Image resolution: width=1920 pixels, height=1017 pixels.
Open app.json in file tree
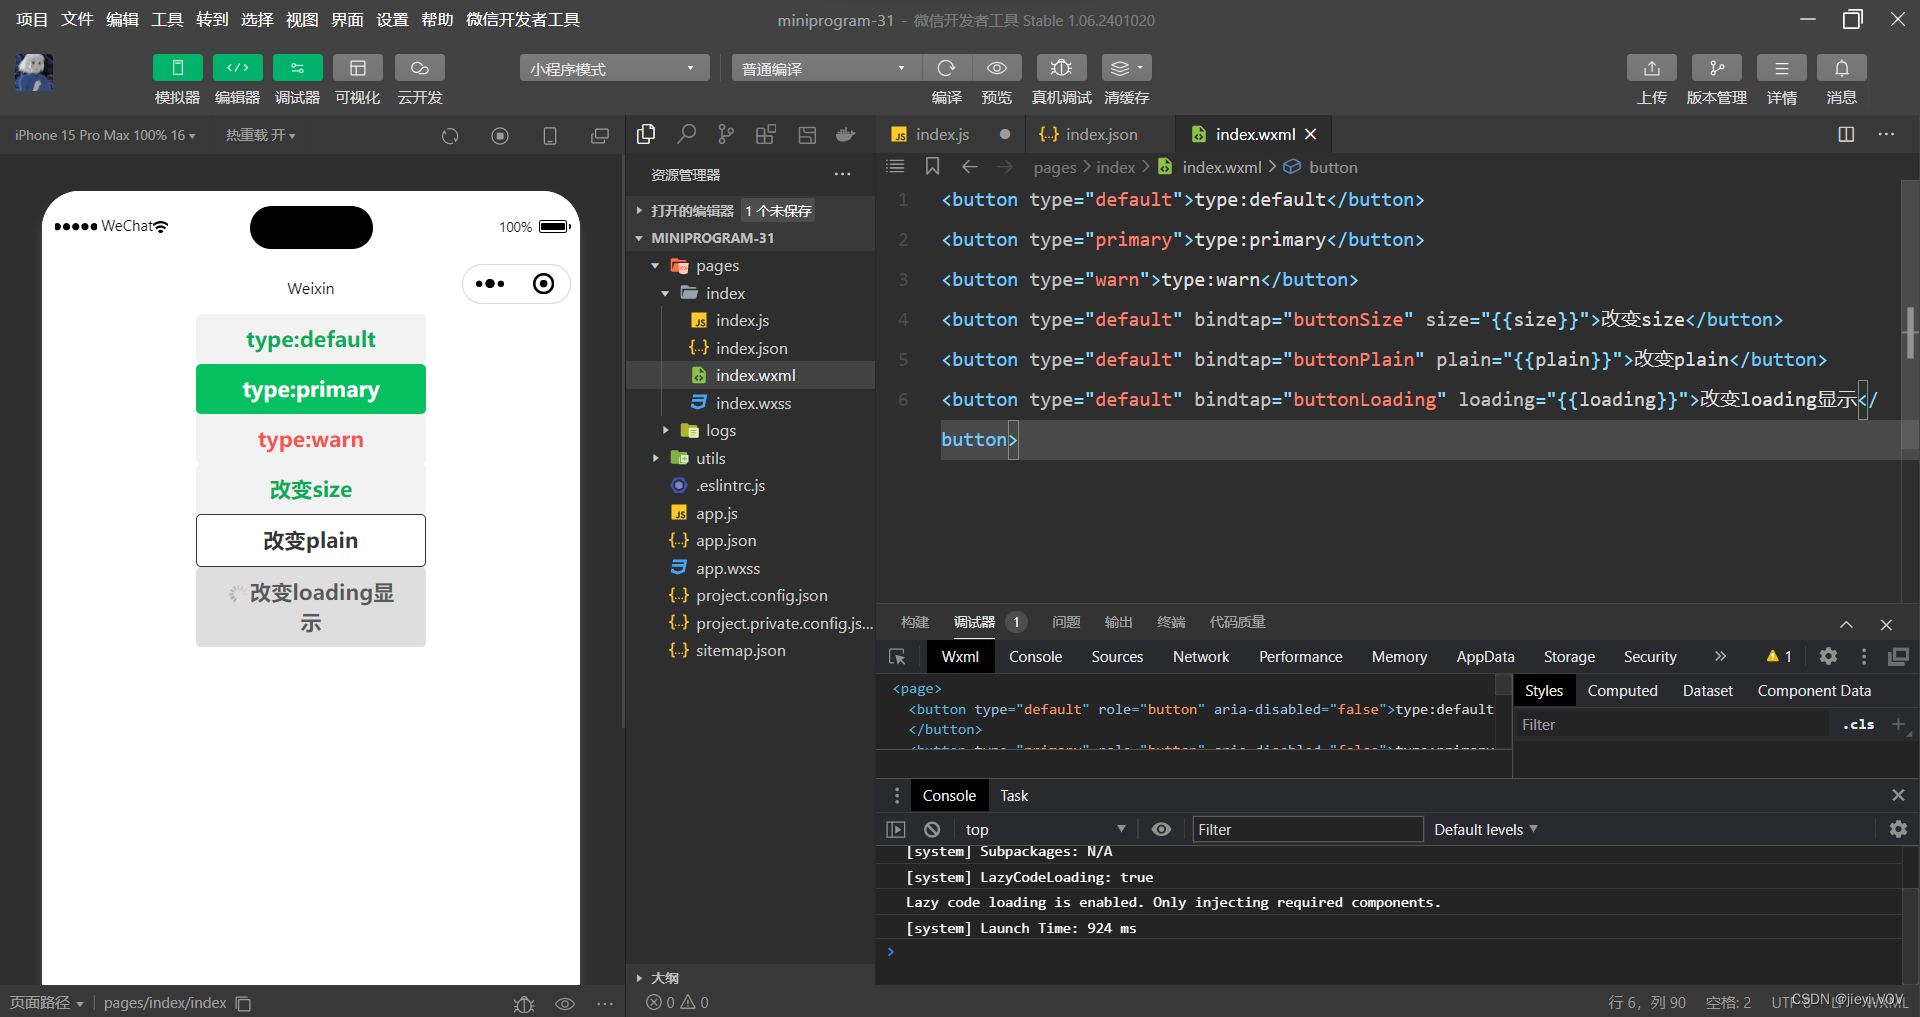click(x=726, y=541)
